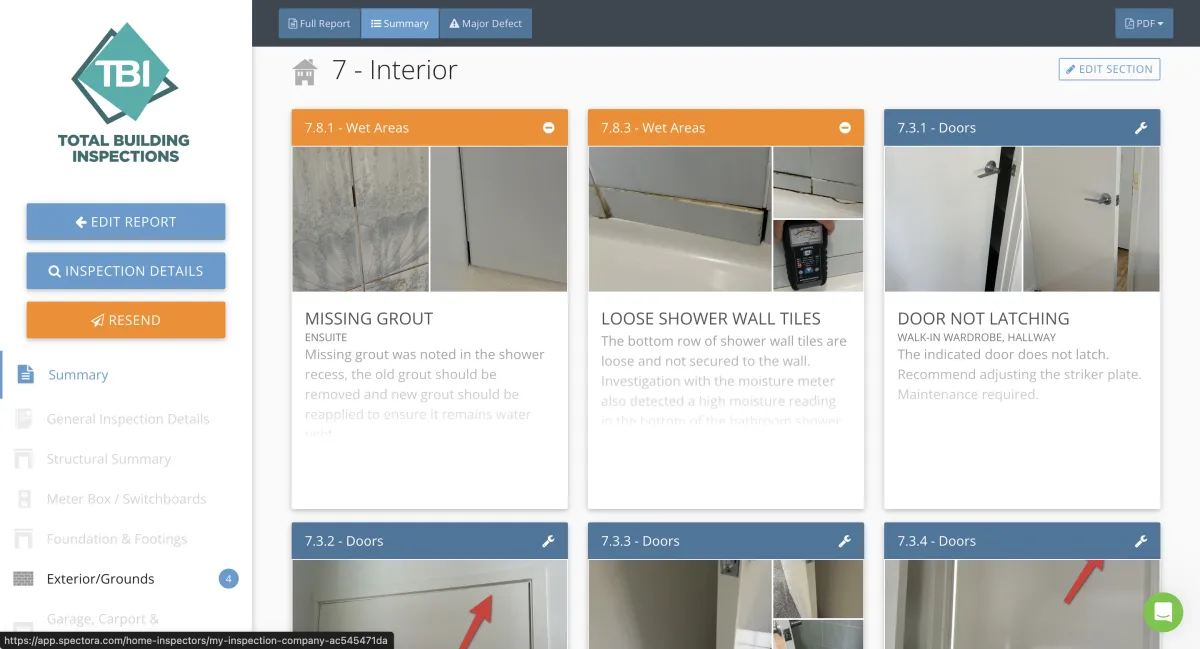Click the TBI Total Building Inspections logo
This screenshot has height=649, width=1200.
pyautogui.click(x=124, y=91)
